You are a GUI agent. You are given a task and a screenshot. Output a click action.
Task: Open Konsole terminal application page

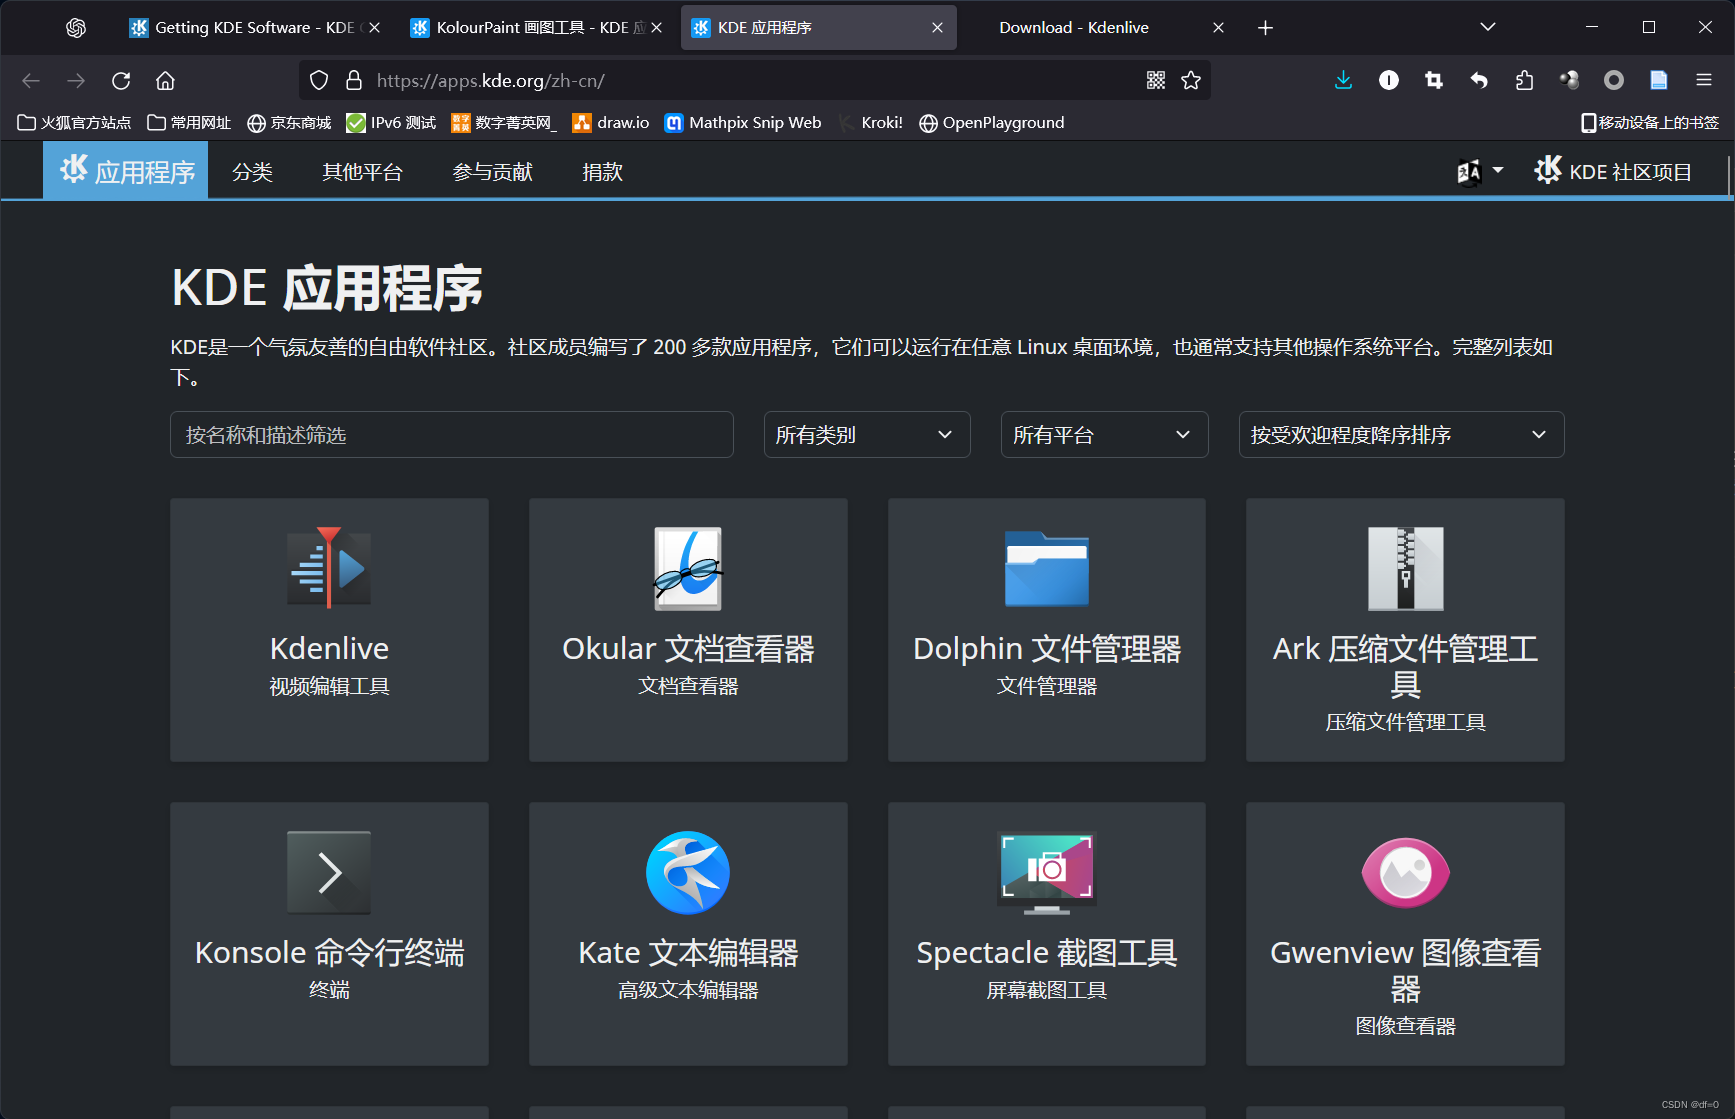pos(329,933)
